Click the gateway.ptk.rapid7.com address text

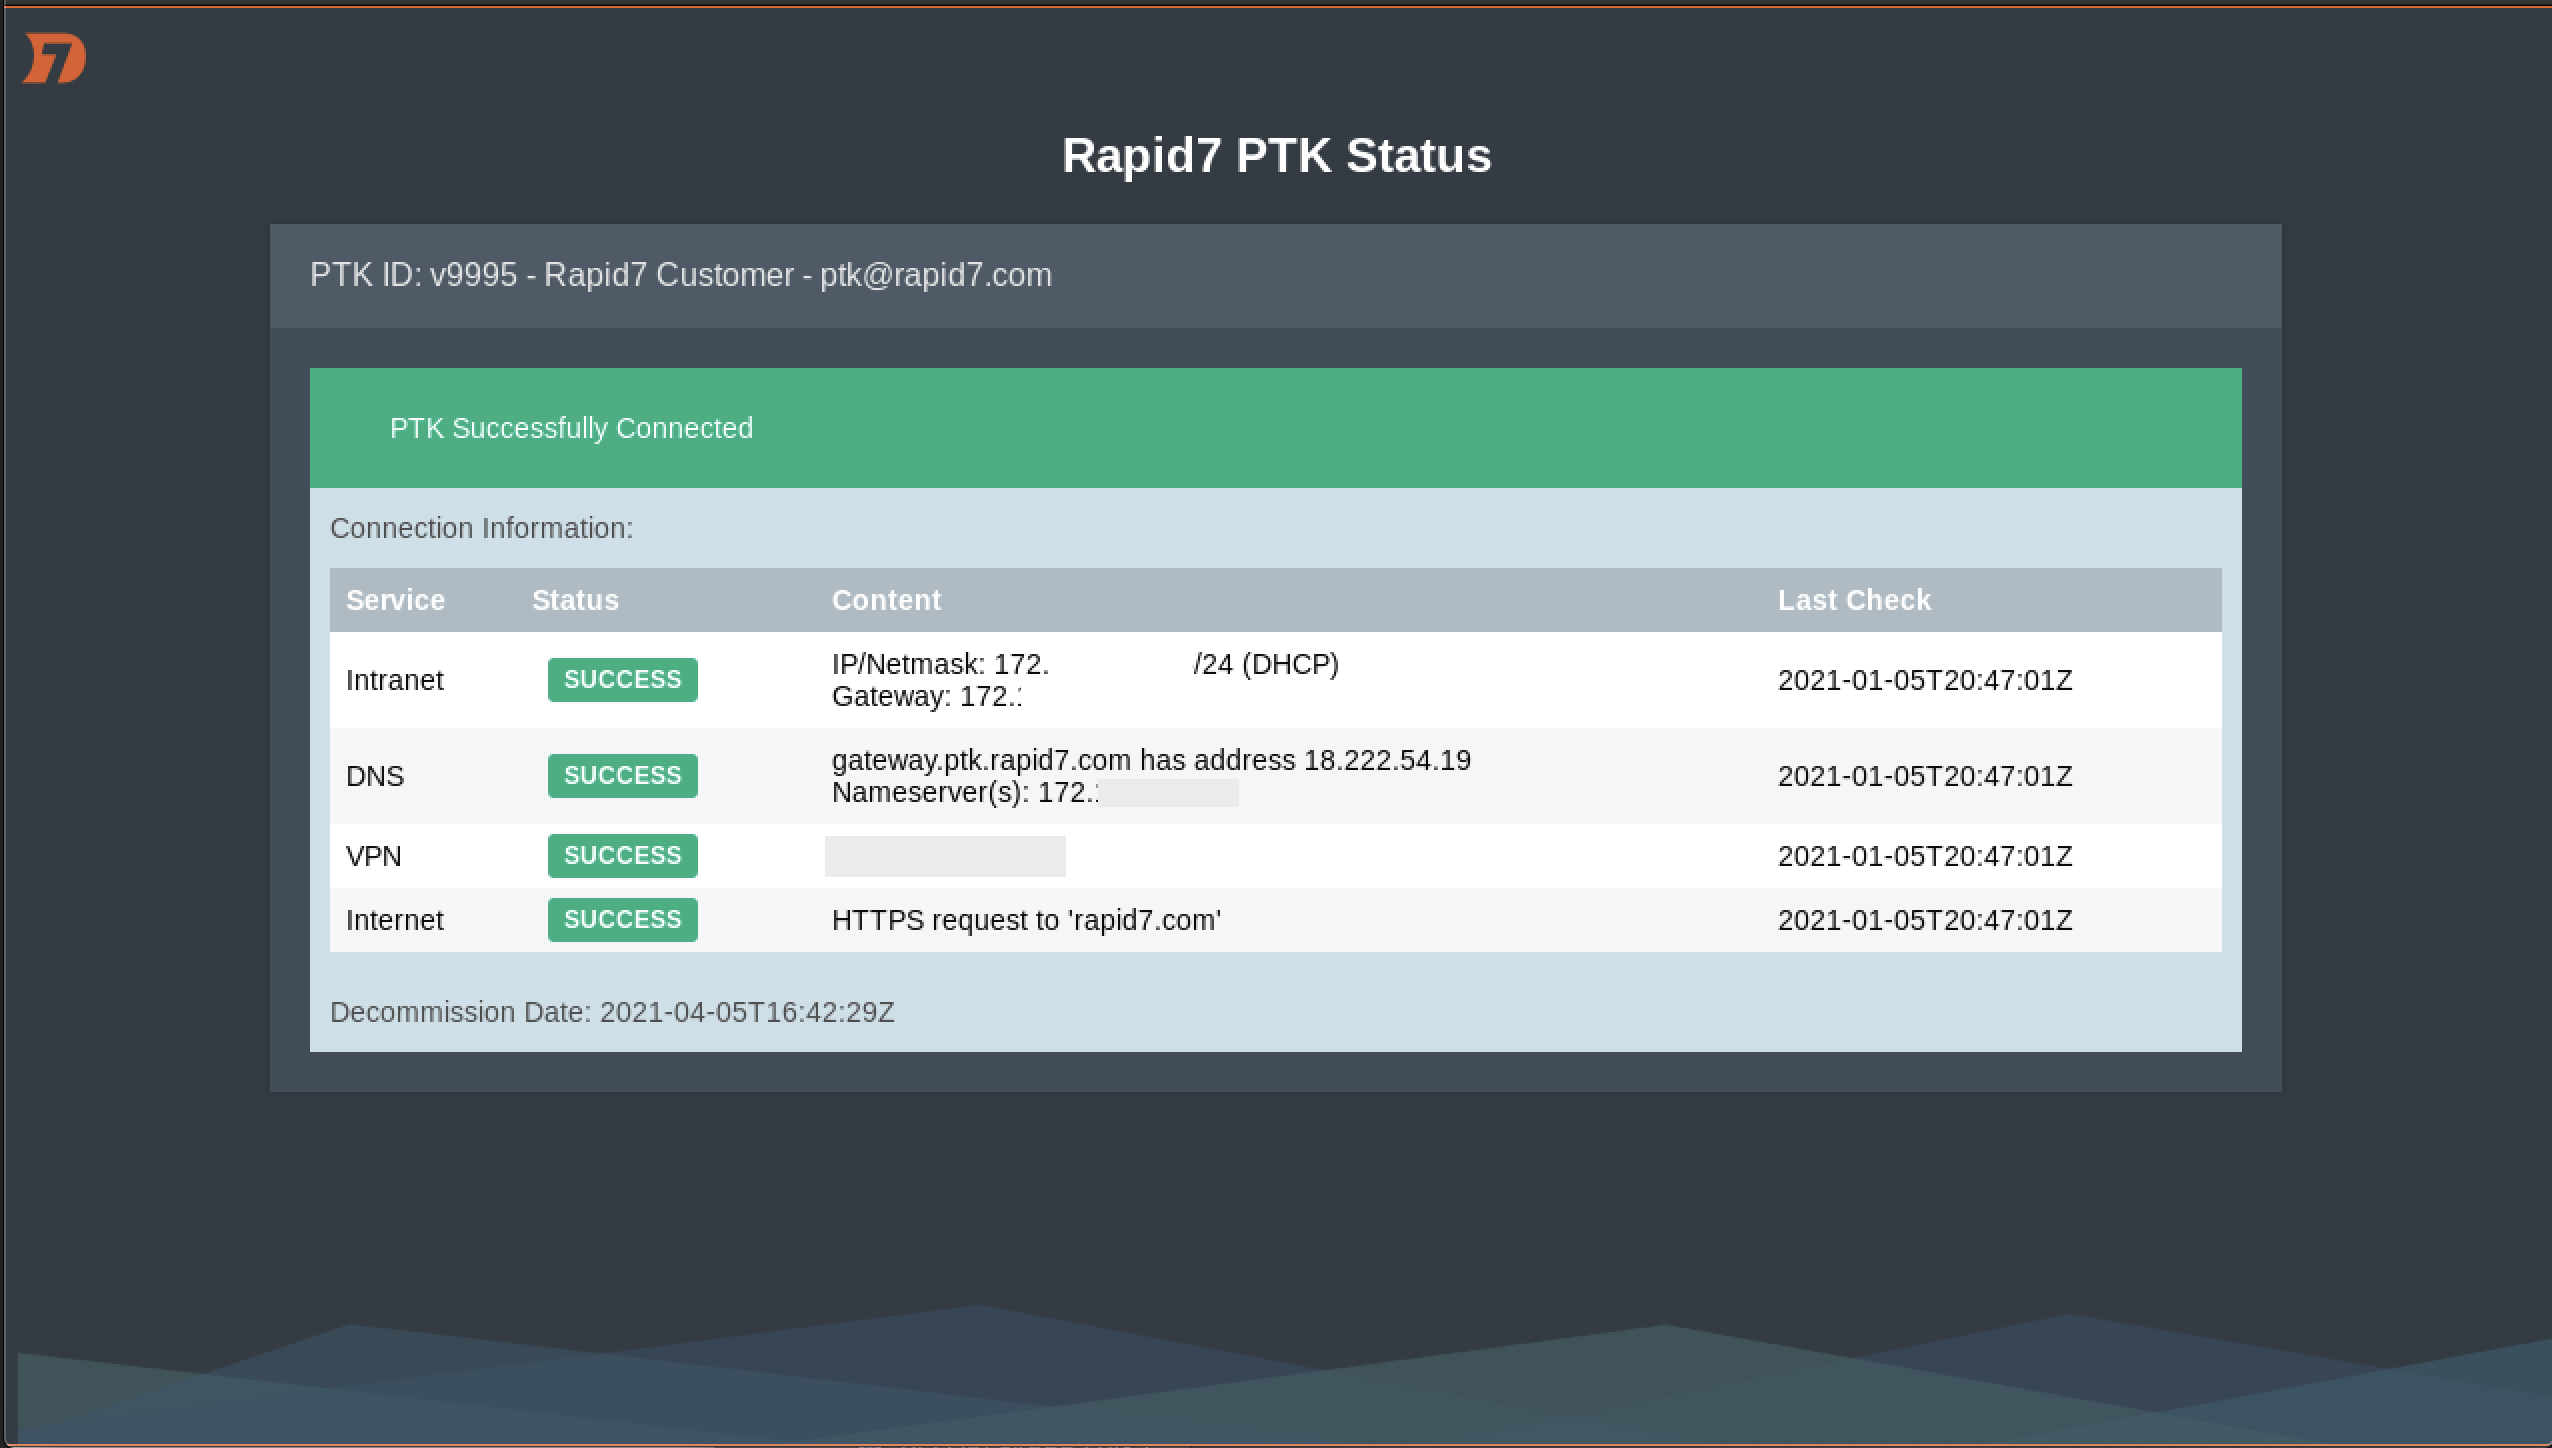(x=1150, y=760)
